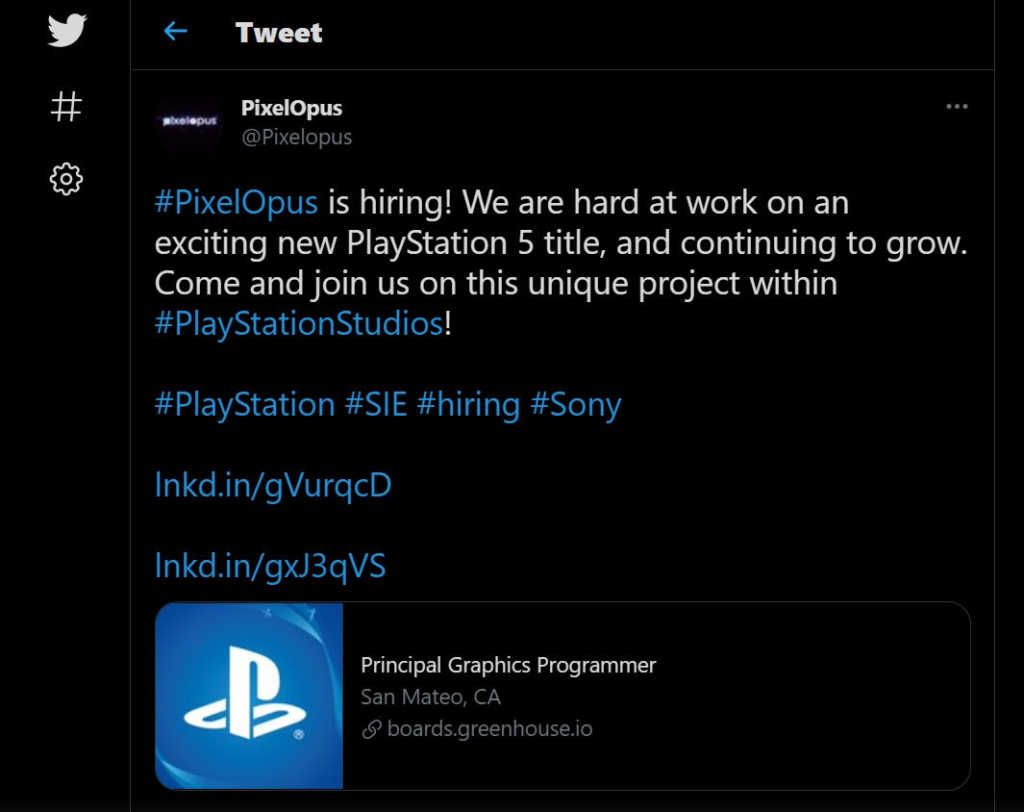Click the #PlayStationStudios hashtag
Screen dimensions: 1024x812
point(299,323)
